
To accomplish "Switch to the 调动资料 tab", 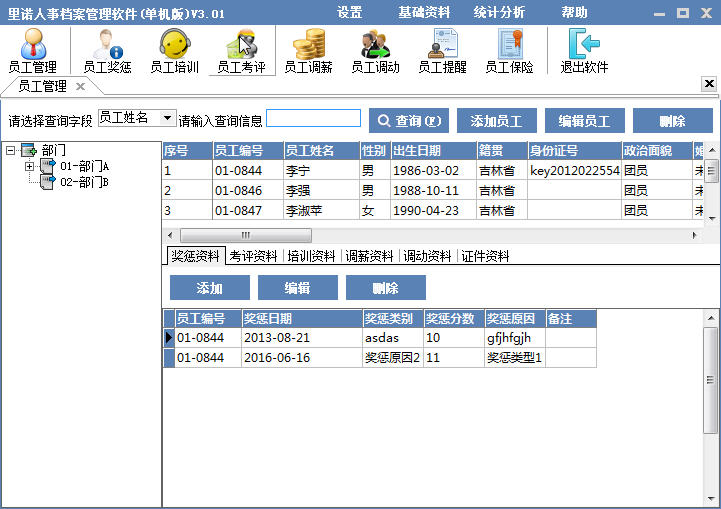I will click(x=427, y=256).
